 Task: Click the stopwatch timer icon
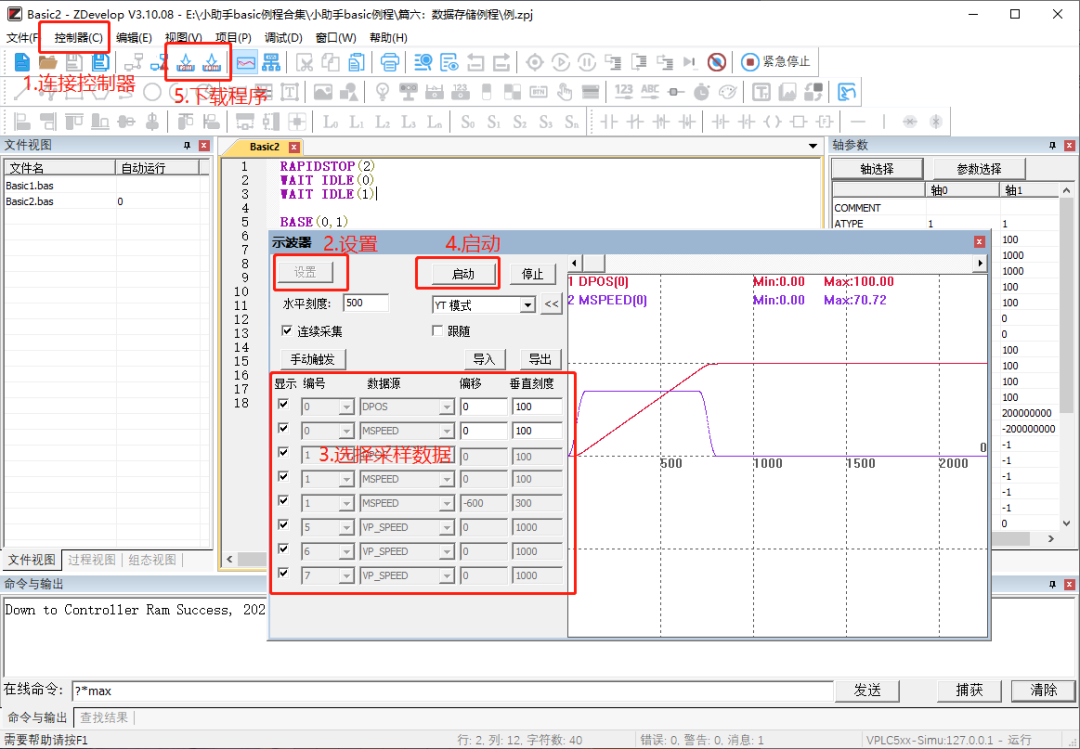pos(701,92)
